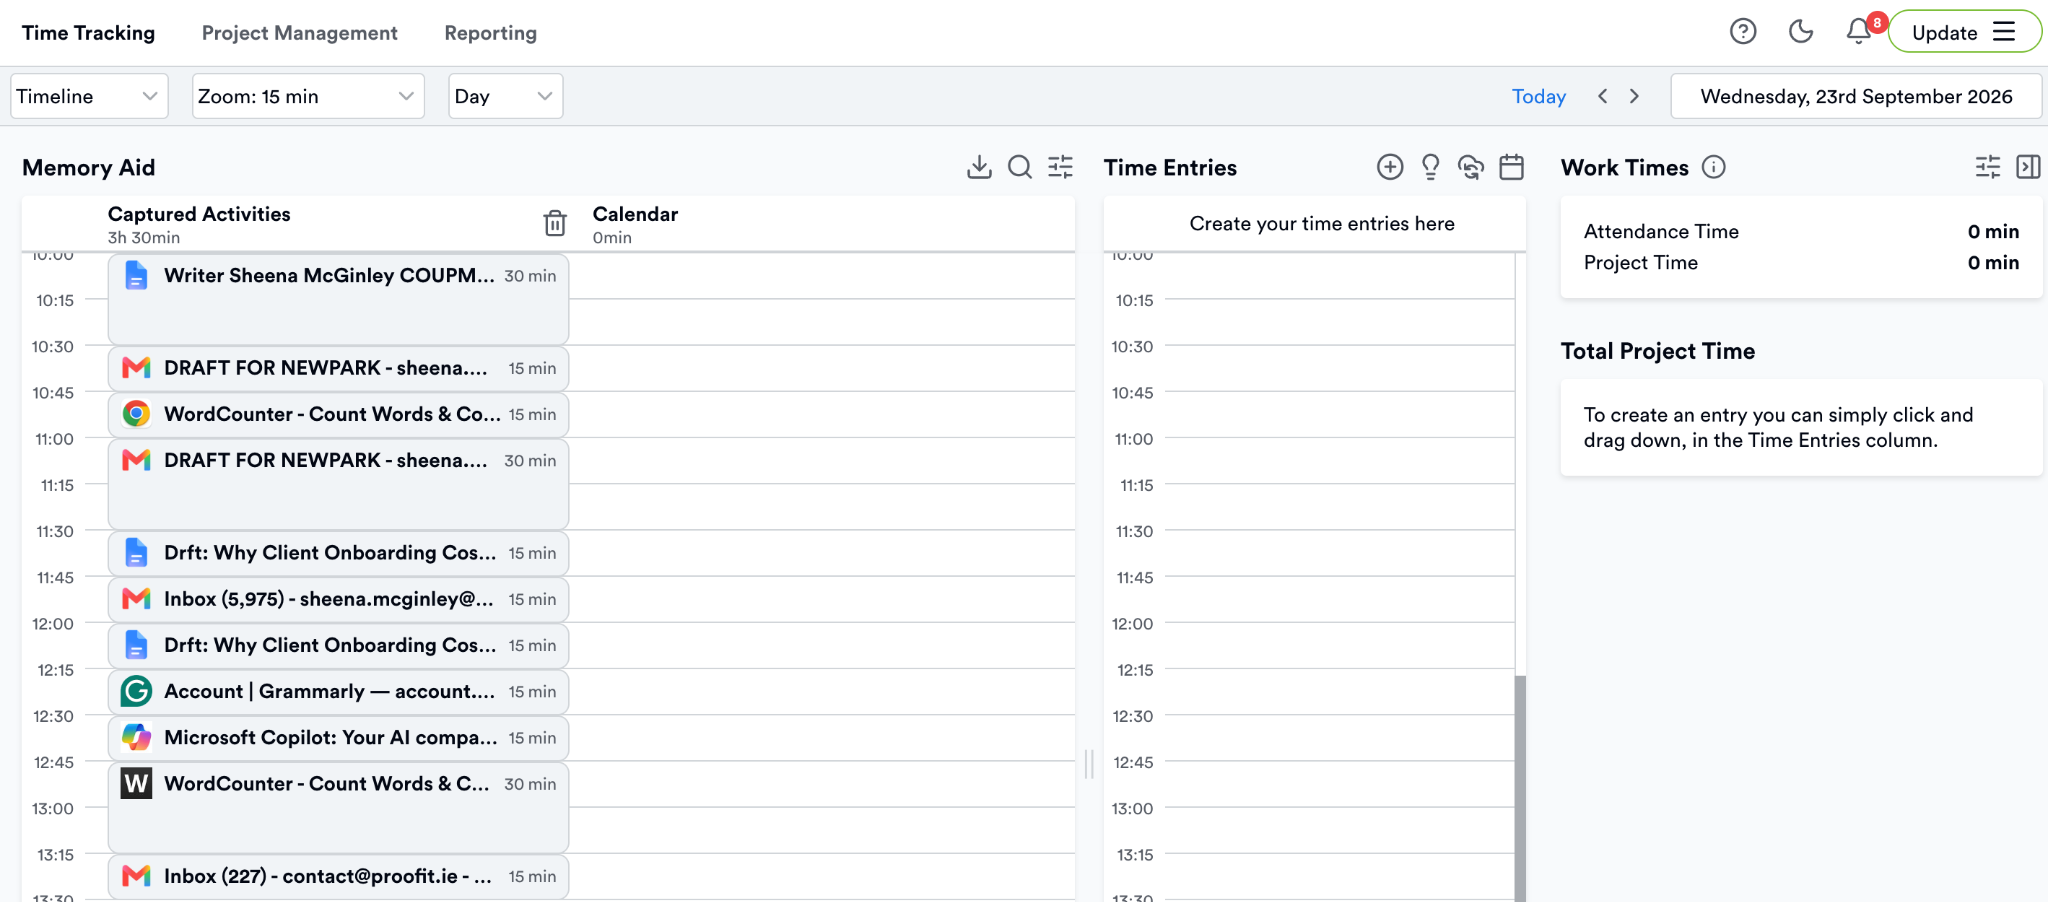Switch to Project Management tab

pyautogui.click(x=300, y=33)
